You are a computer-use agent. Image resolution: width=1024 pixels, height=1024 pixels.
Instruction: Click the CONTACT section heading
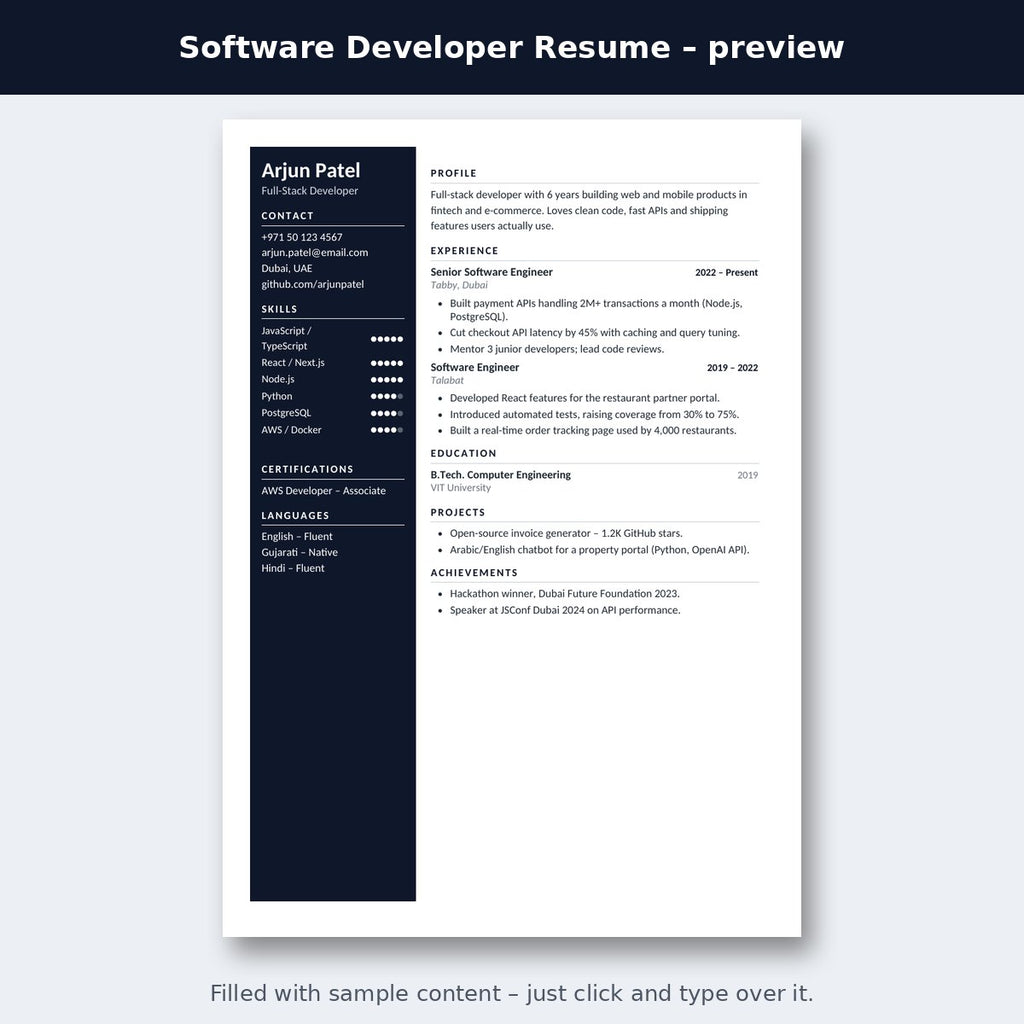(287, 216)
